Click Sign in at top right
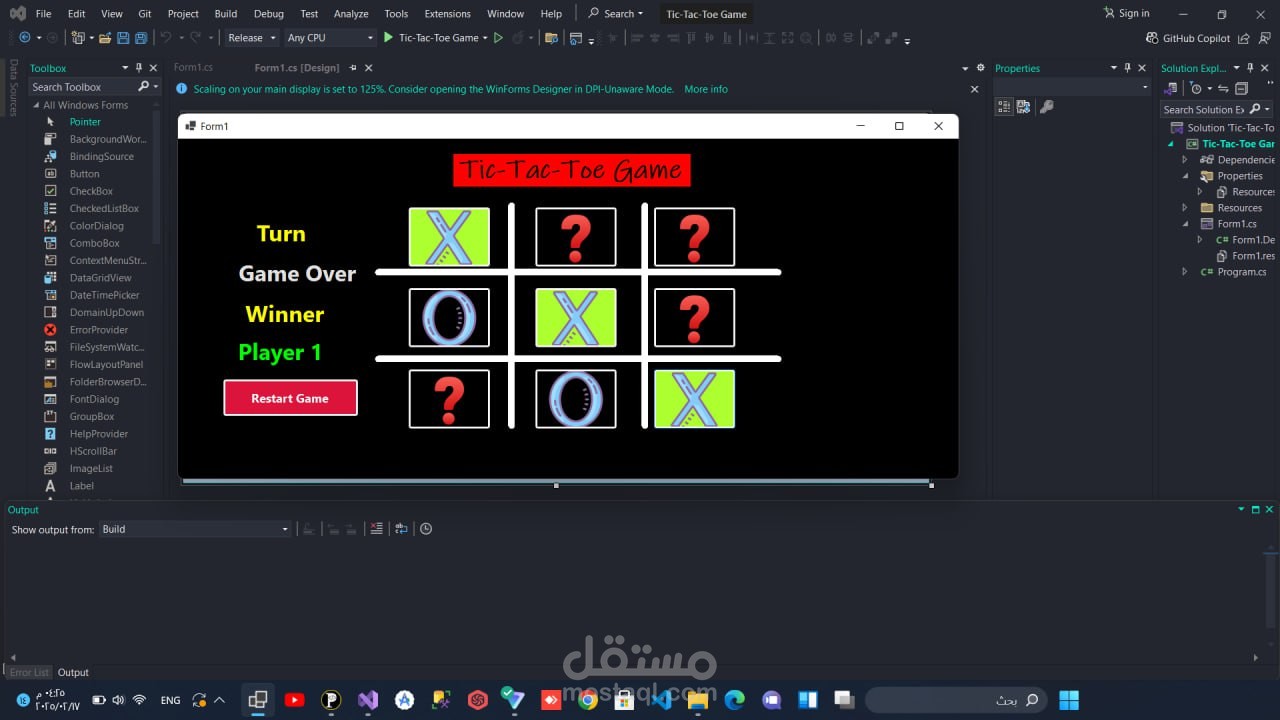Image resolution: width=1280 pixels, height=720 pixels. pyautogui.click(x=1127, y=14)
